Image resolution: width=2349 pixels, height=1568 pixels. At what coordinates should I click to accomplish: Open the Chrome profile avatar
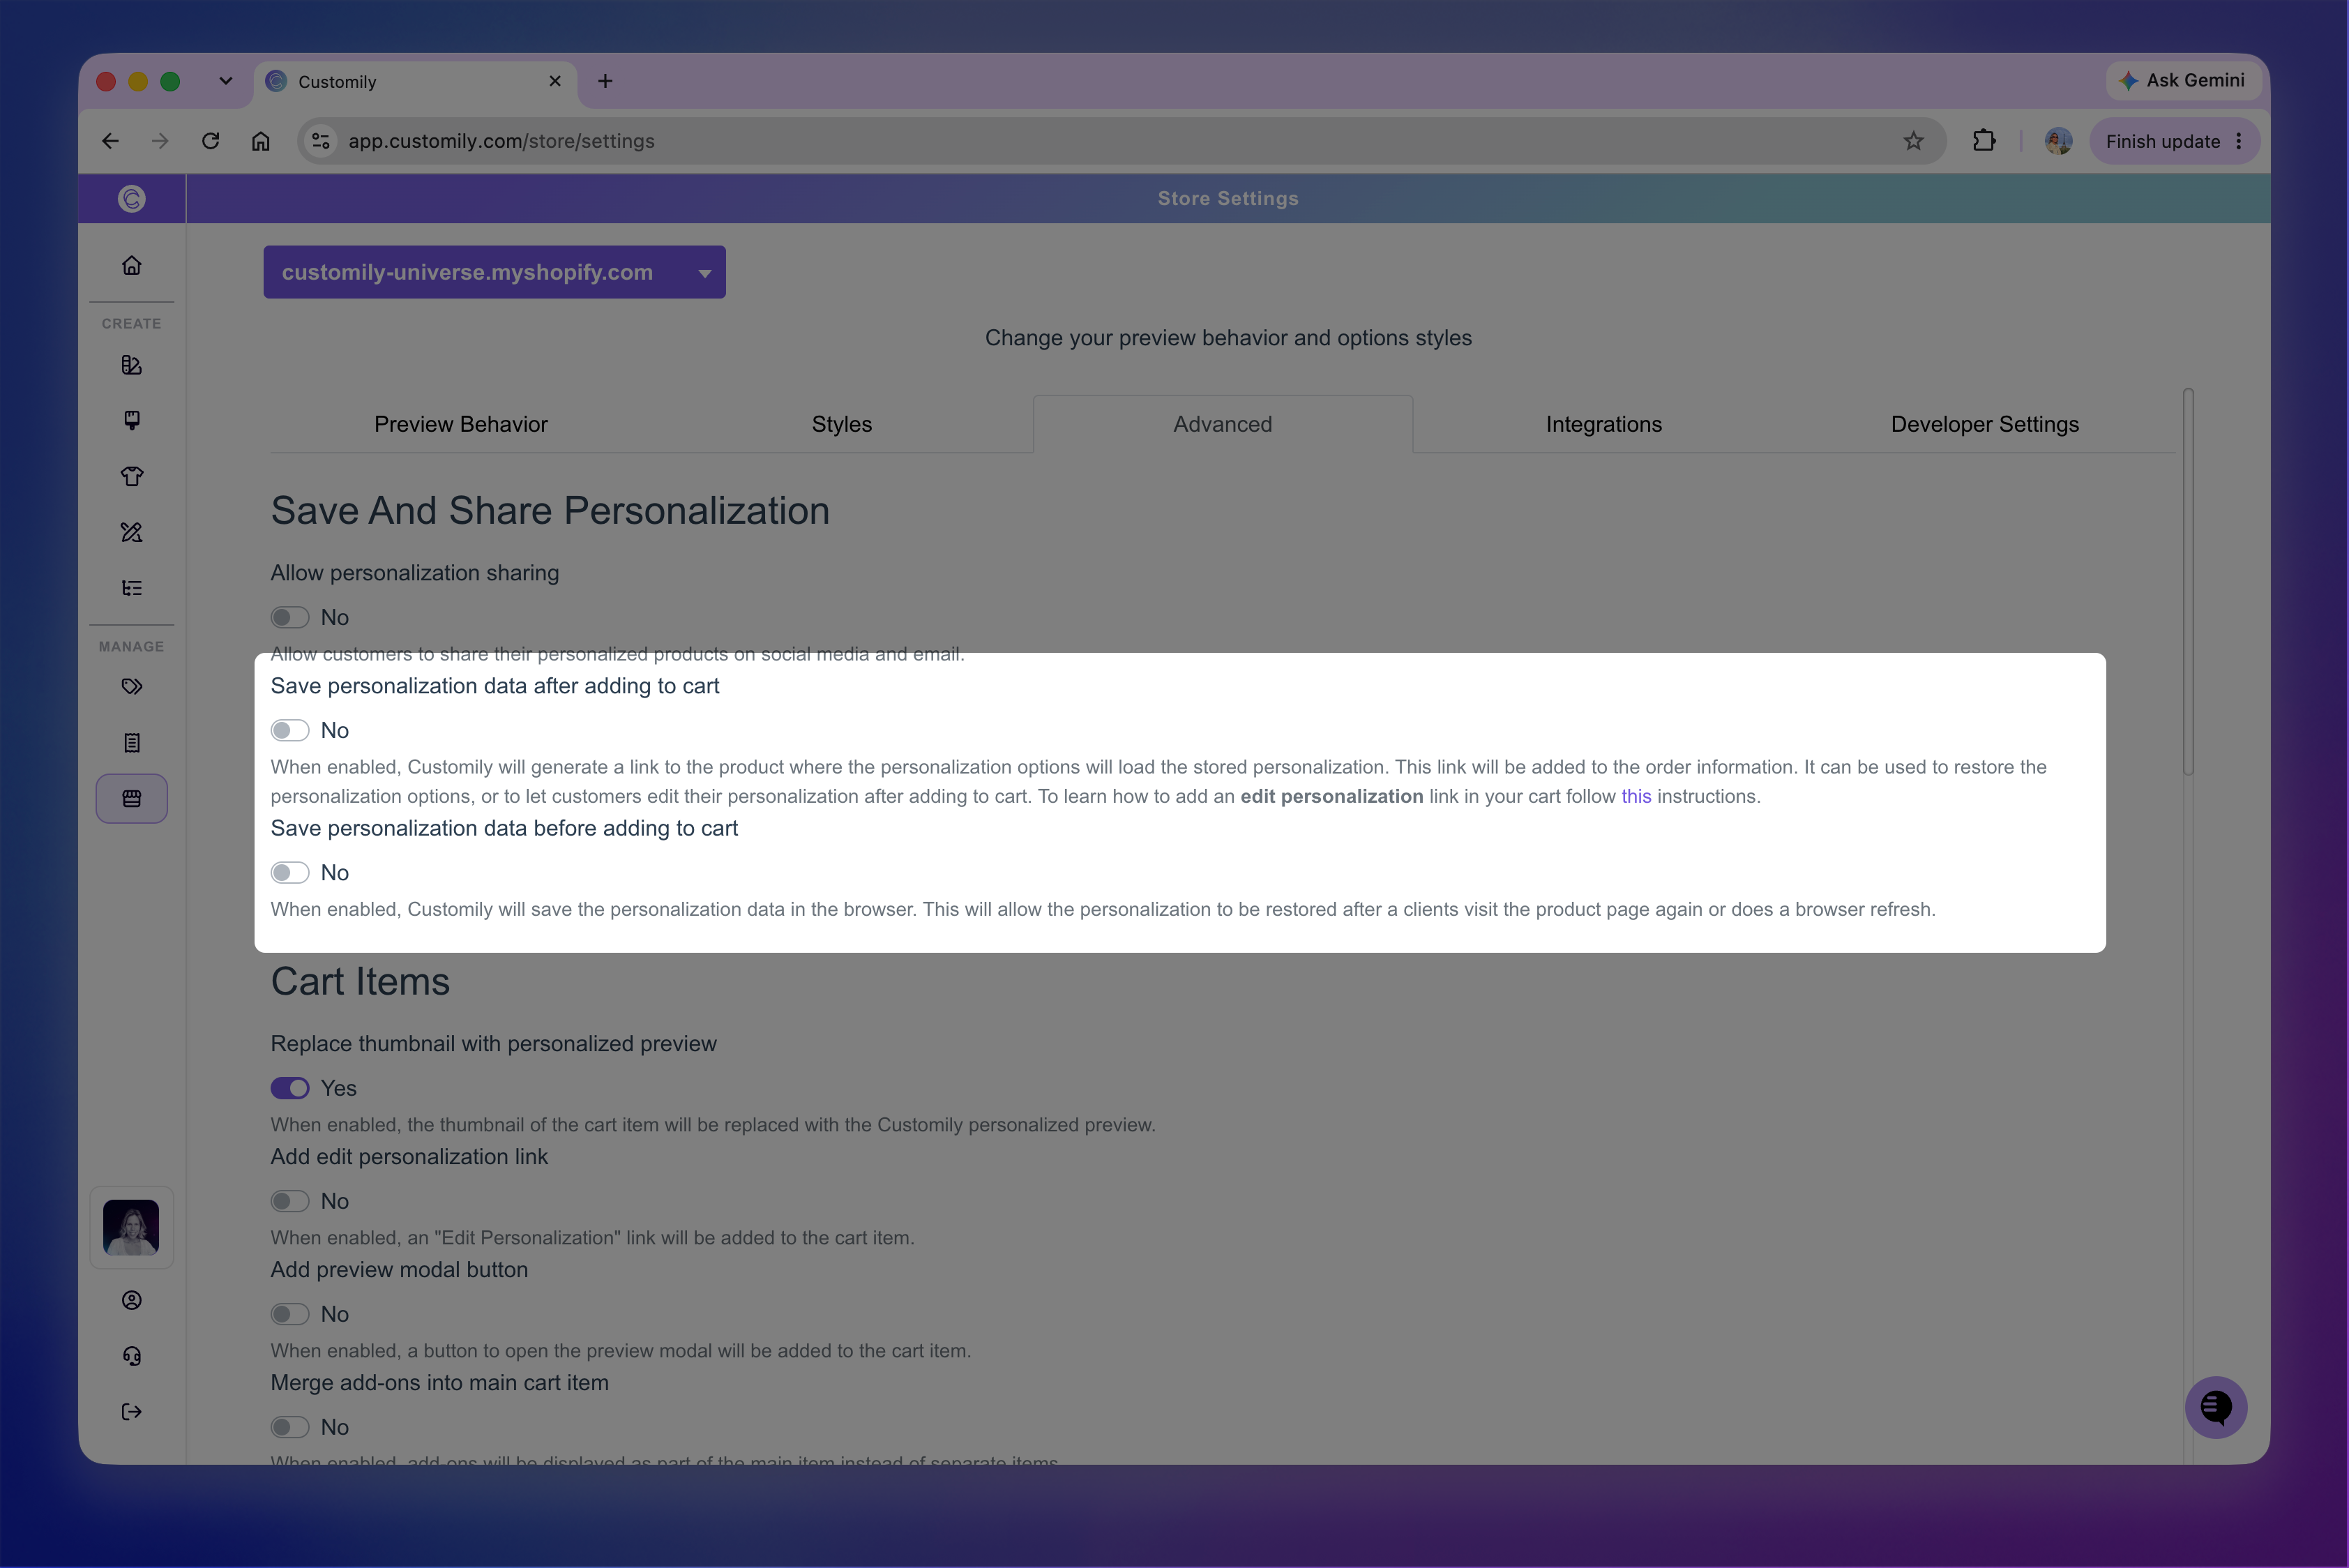pyautogui.click(x=2058, y=141)
